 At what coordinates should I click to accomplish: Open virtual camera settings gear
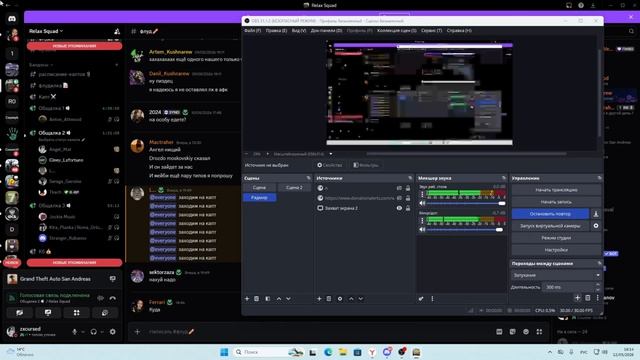pos(596,226)
